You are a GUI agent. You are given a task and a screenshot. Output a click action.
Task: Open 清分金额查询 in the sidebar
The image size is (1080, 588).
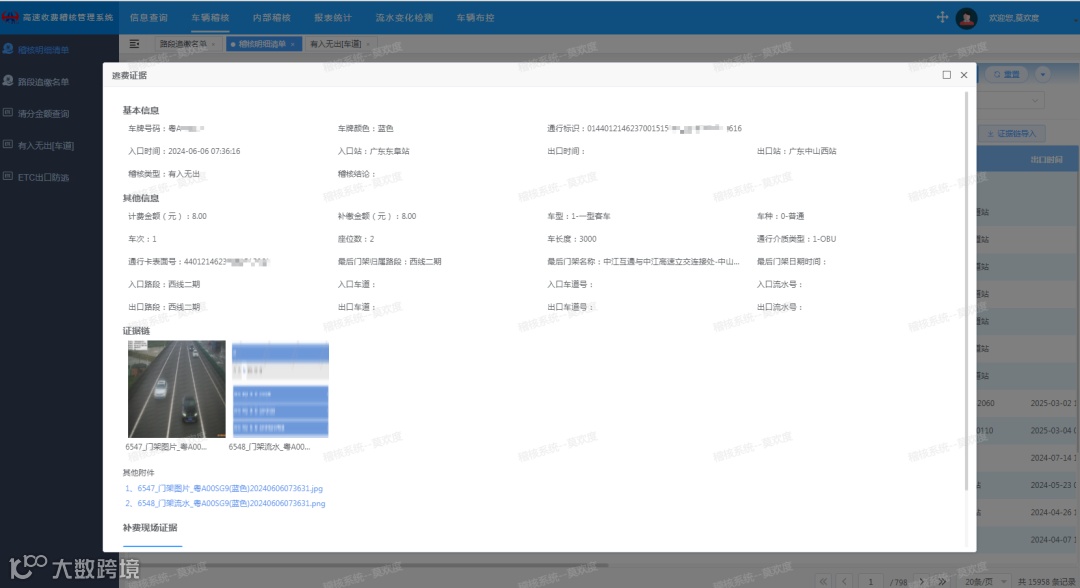coord(43,114)
